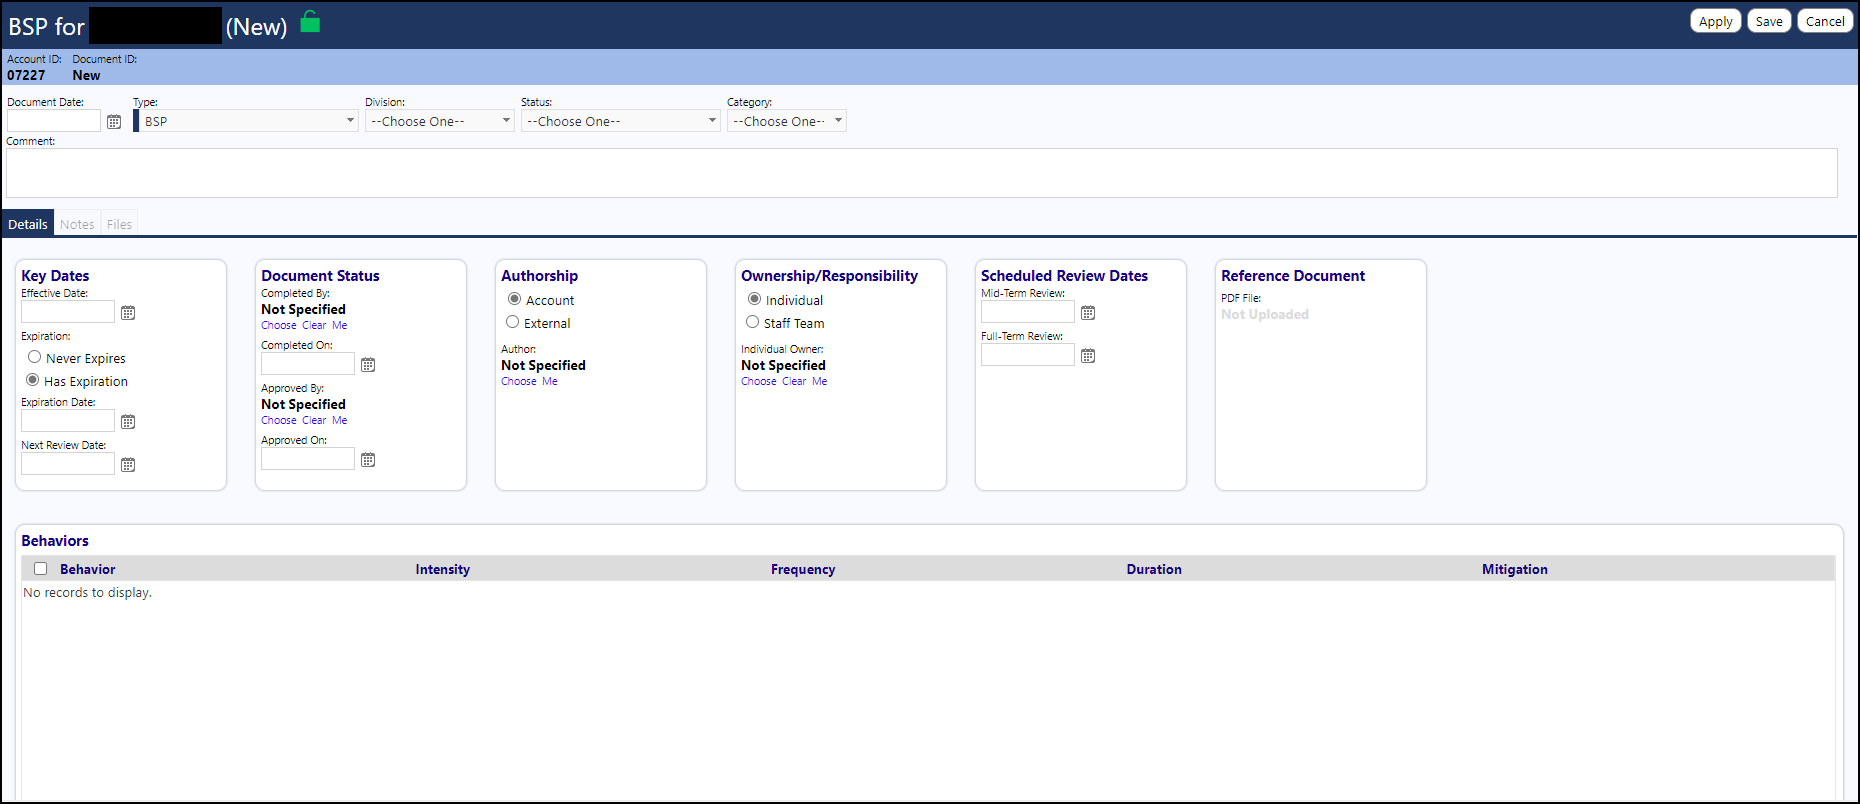Click Me link under Individual Owner
The image size is (1860, 804).
click(820, 382)
